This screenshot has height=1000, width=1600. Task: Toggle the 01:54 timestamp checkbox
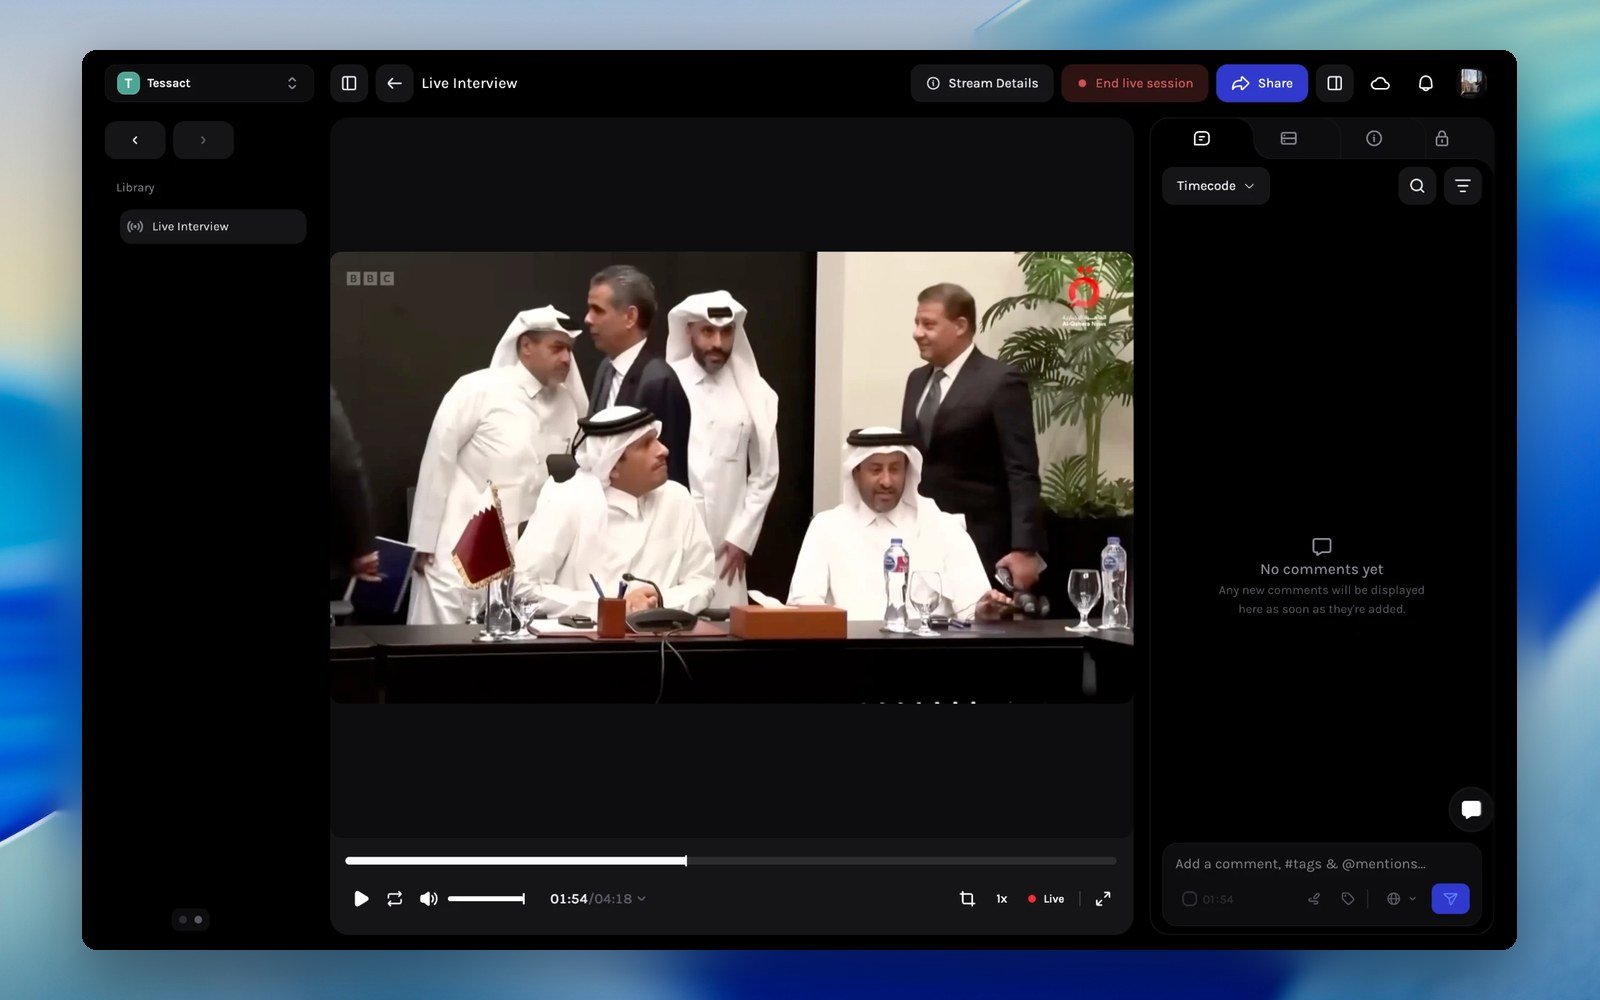click(x=1189, y=899)
